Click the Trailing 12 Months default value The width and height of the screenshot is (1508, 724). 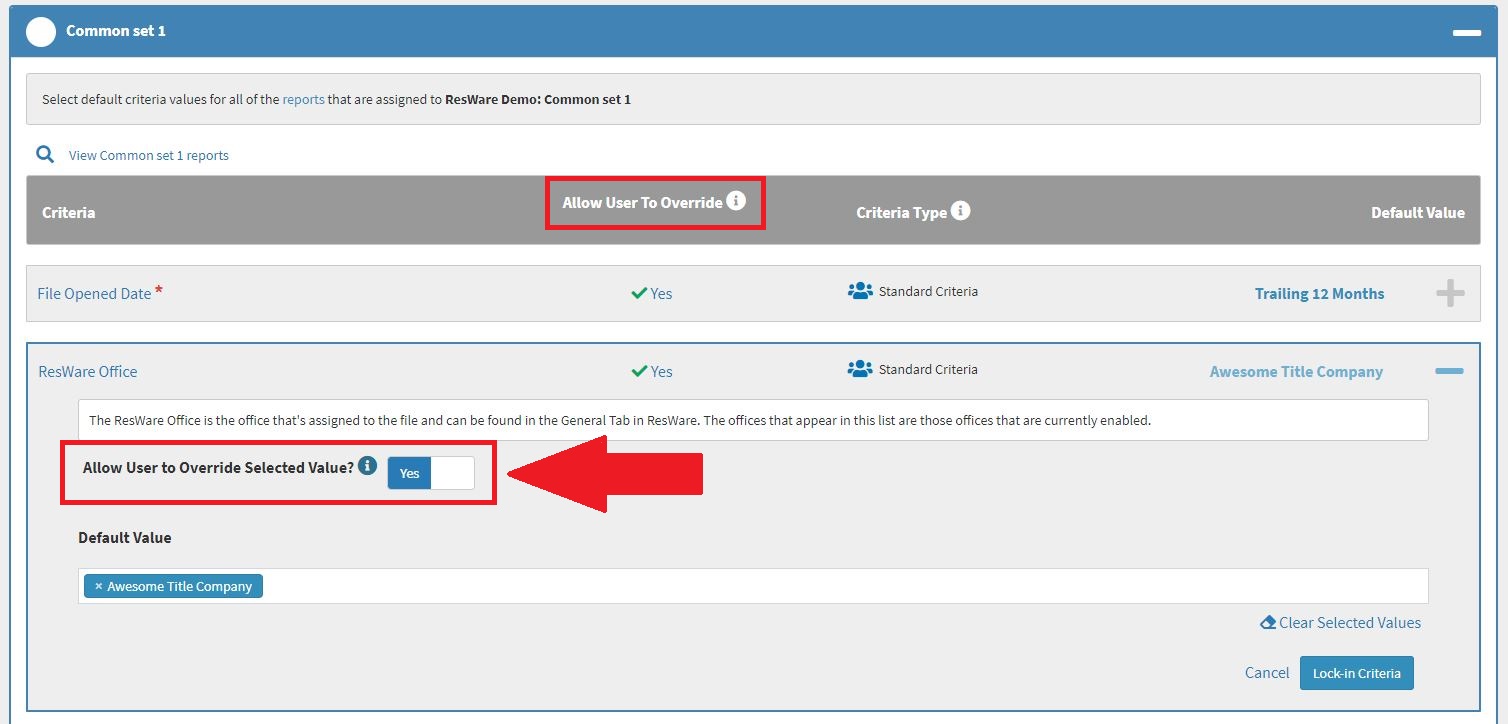(x=1319, y=293)
